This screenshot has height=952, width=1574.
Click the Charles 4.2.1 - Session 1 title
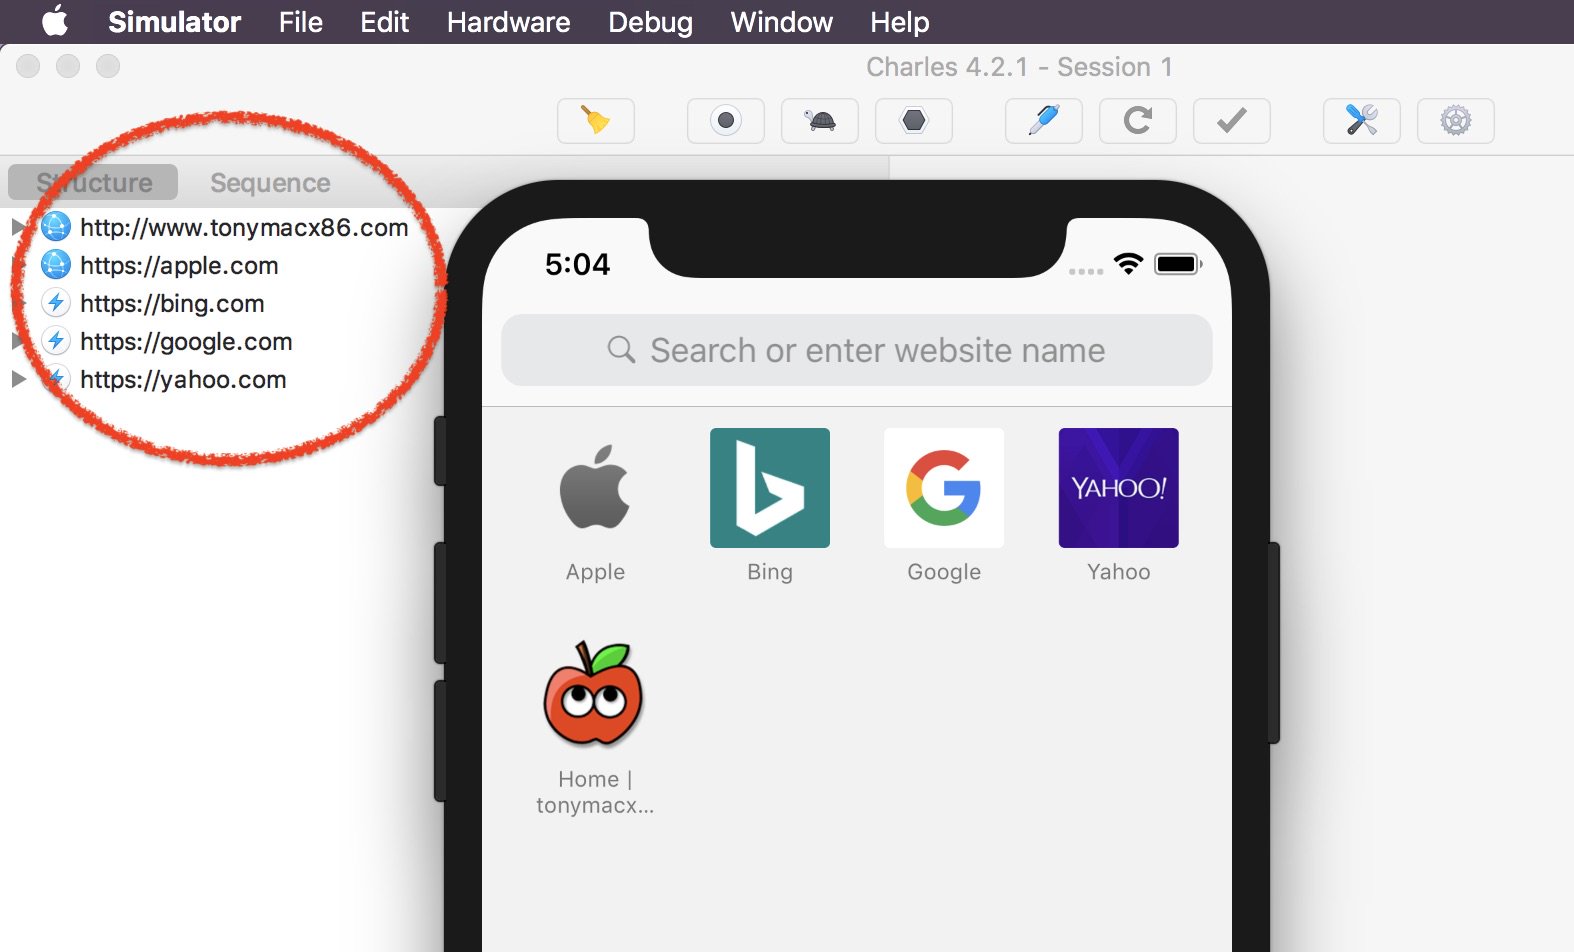1019,67
